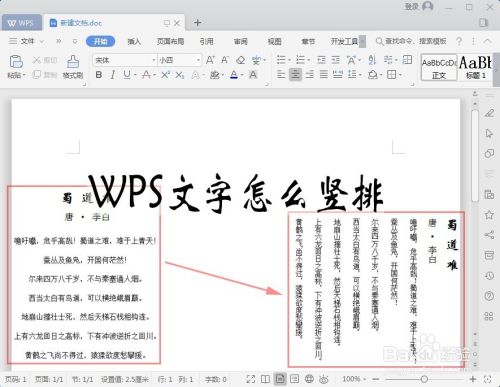Viewport: 500px width, 387px height.
Task: Toggle subscript X₂ formatting
Action: 180,75
